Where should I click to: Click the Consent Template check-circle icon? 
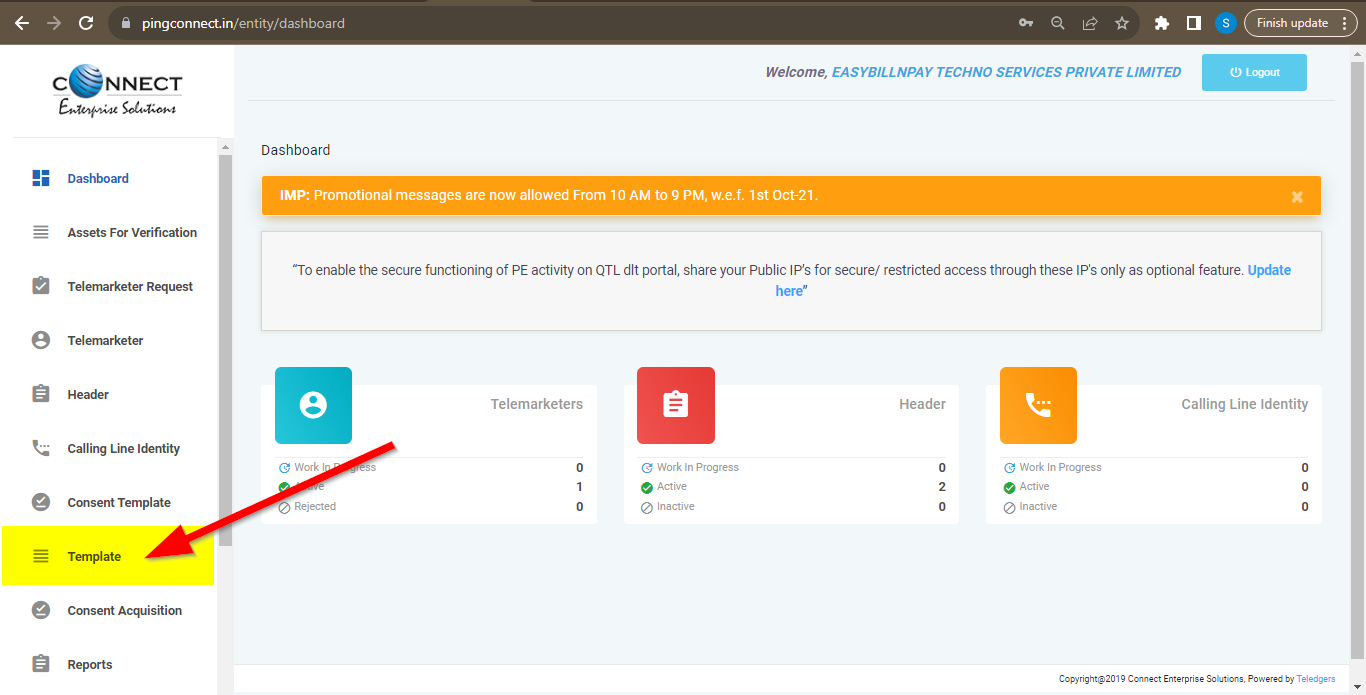point(41,502)
